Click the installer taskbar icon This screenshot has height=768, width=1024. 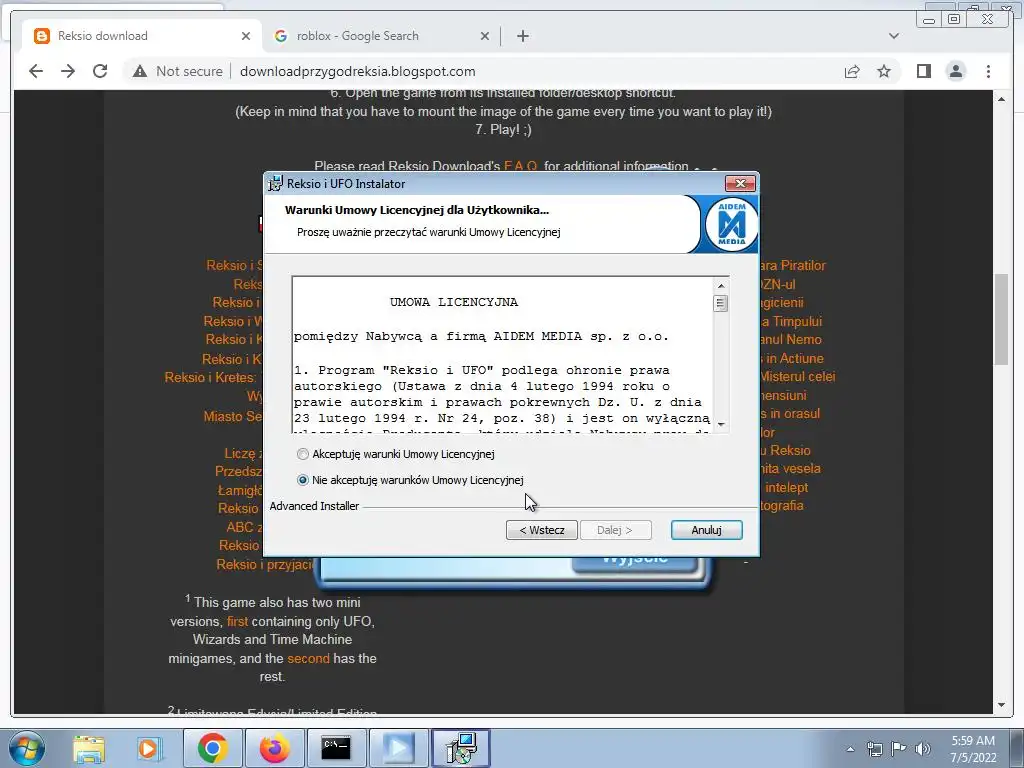coord(460,748)
